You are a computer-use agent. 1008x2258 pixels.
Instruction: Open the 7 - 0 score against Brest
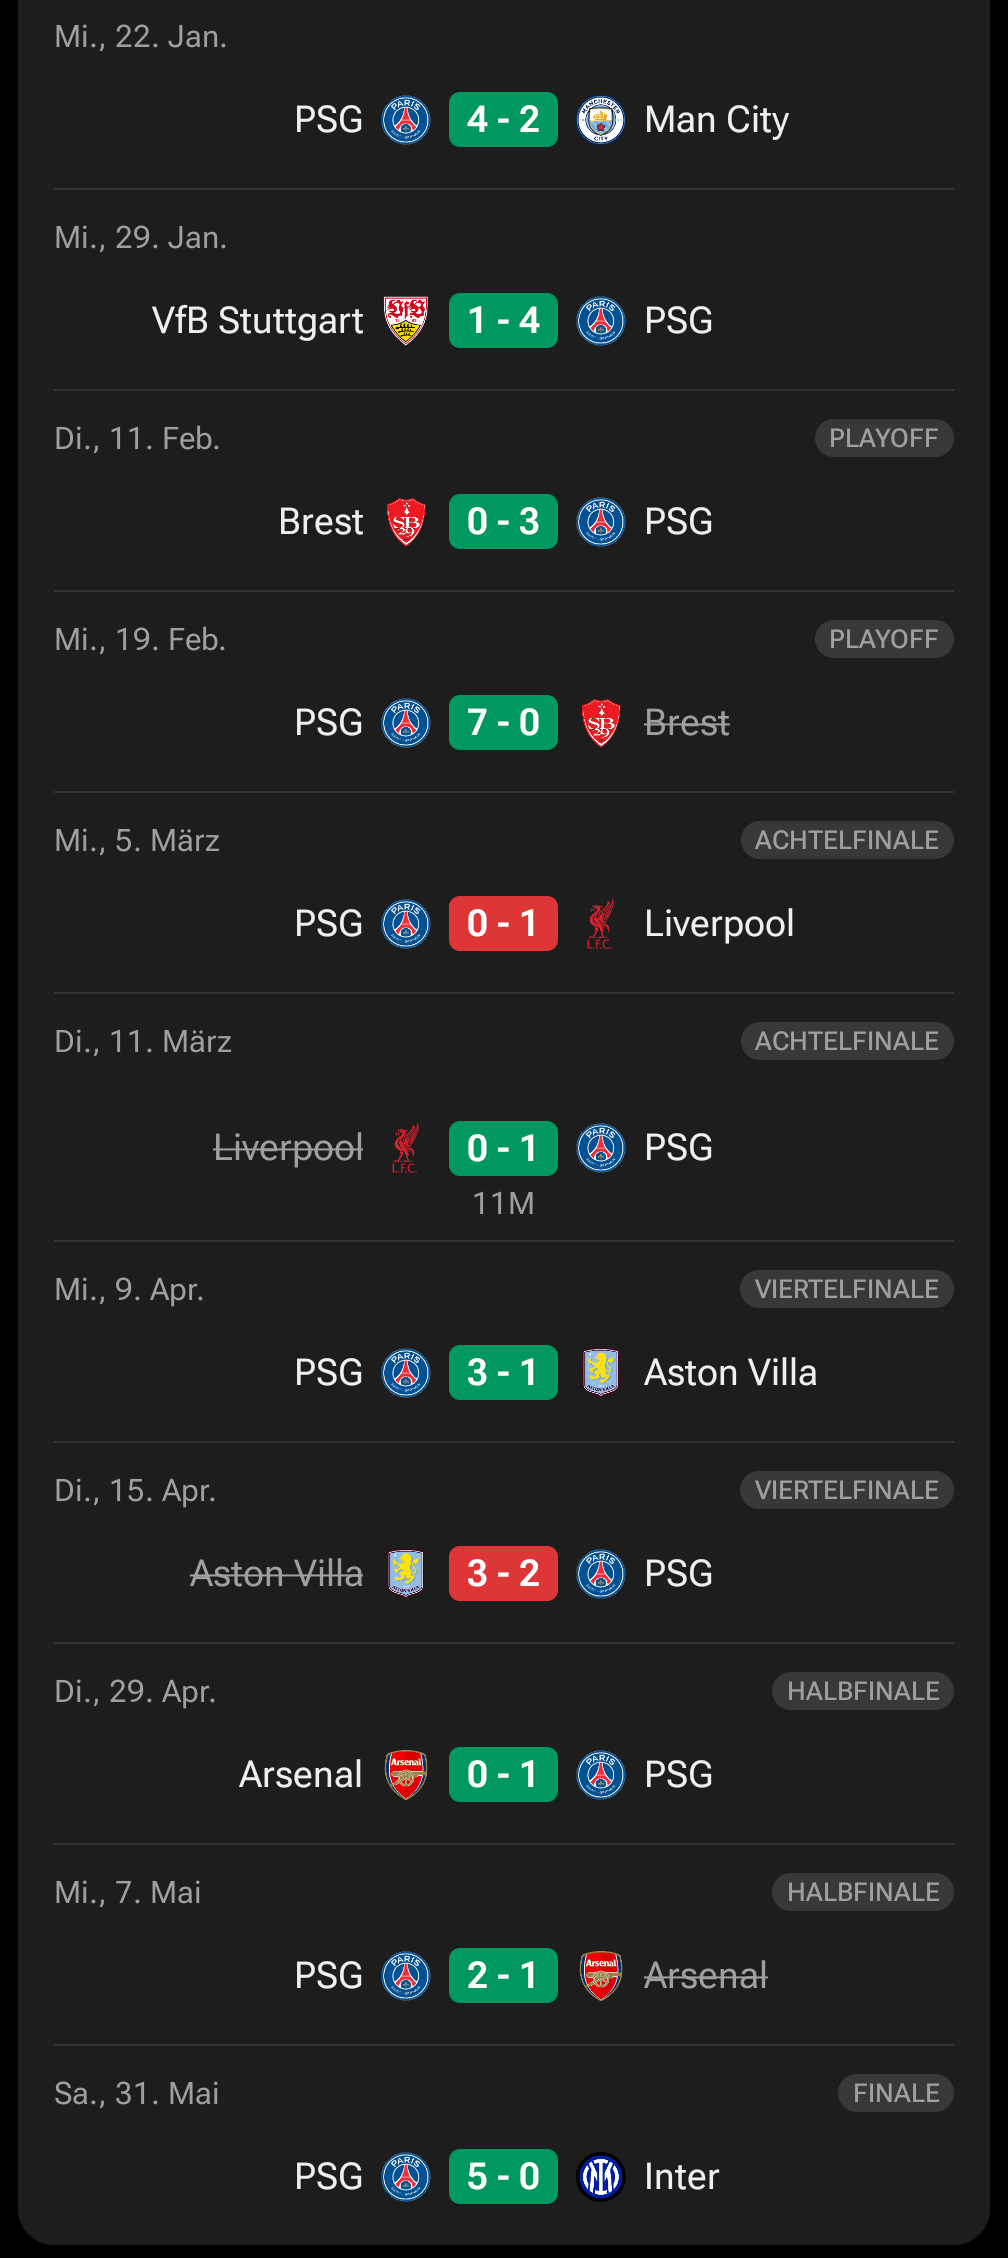pos(503,722)
